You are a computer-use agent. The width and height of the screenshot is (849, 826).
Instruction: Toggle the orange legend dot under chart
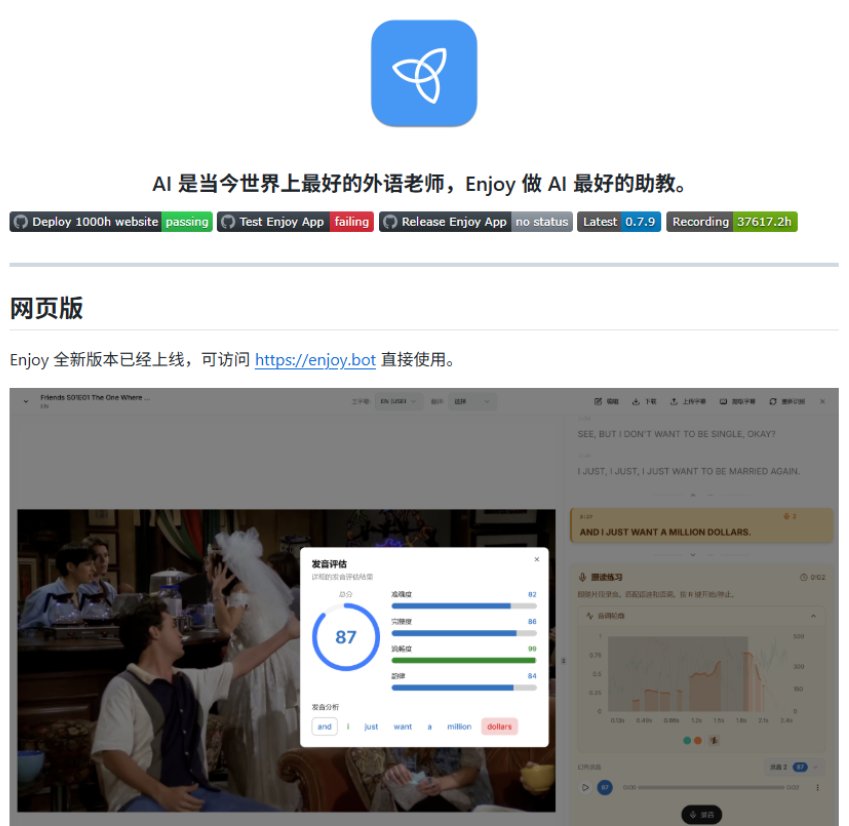click(697, 740)
